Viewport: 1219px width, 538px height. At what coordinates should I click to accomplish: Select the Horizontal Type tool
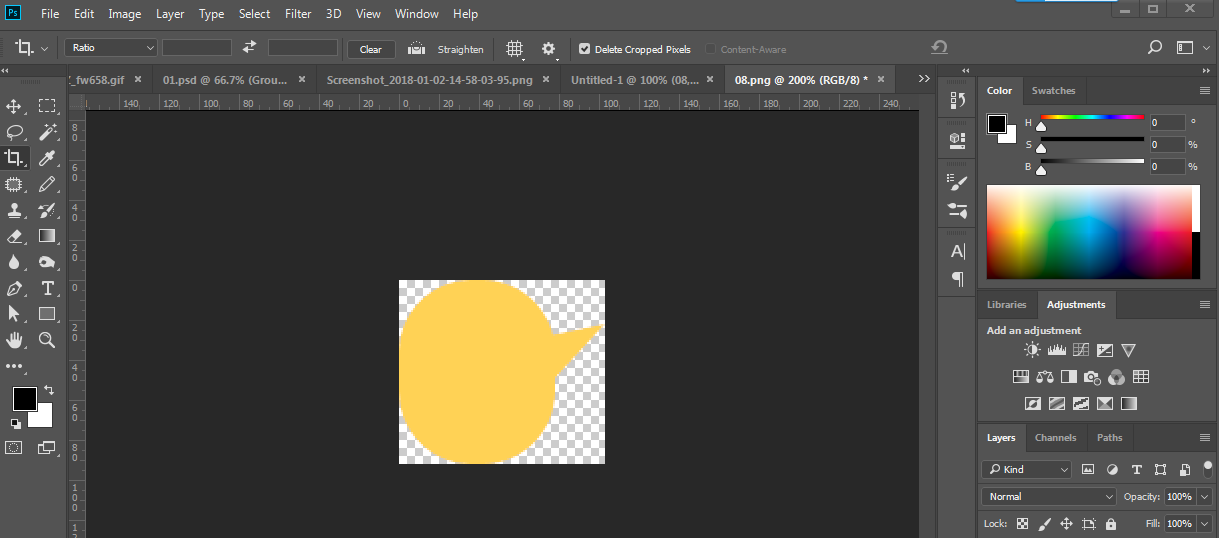click(47, 288)
